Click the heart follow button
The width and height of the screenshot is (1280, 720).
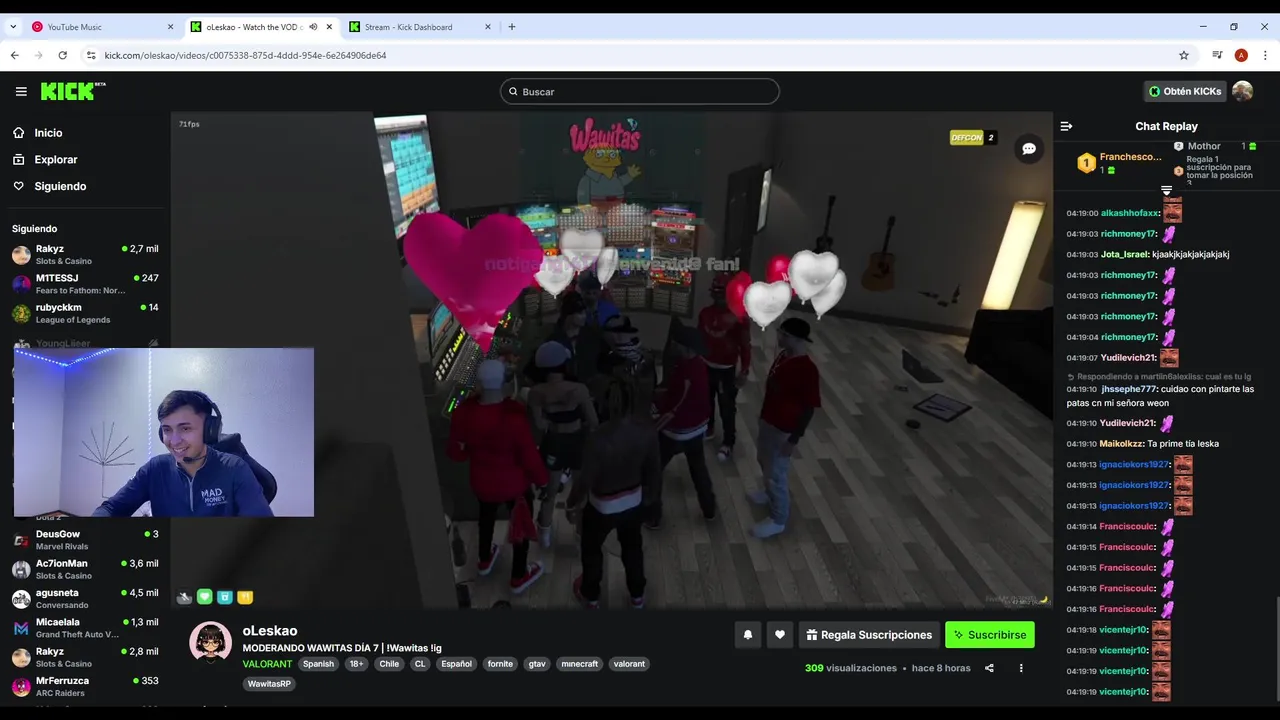(x=780, y=635)
